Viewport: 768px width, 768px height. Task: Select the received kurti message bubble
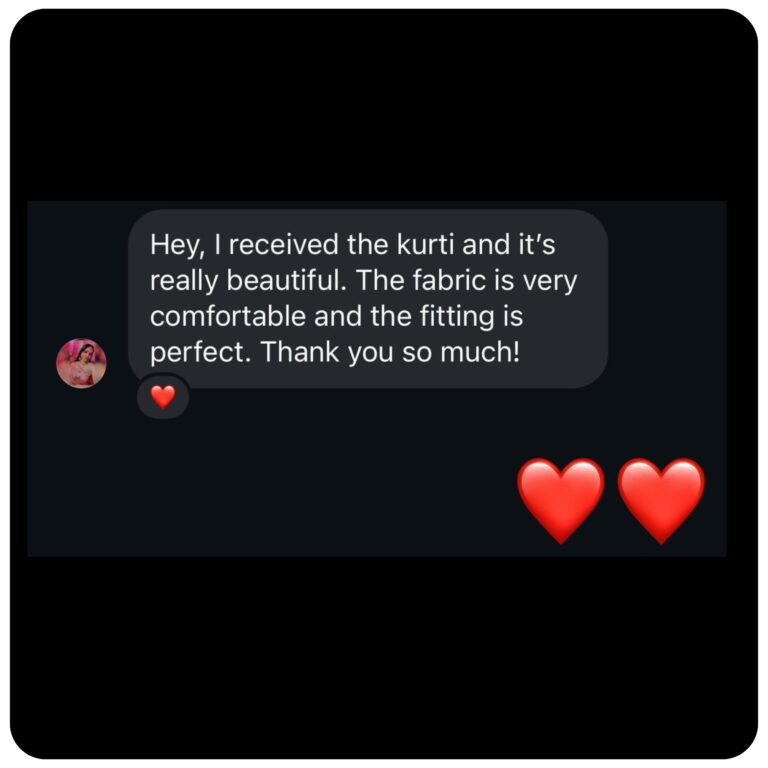tap(368, 299)
